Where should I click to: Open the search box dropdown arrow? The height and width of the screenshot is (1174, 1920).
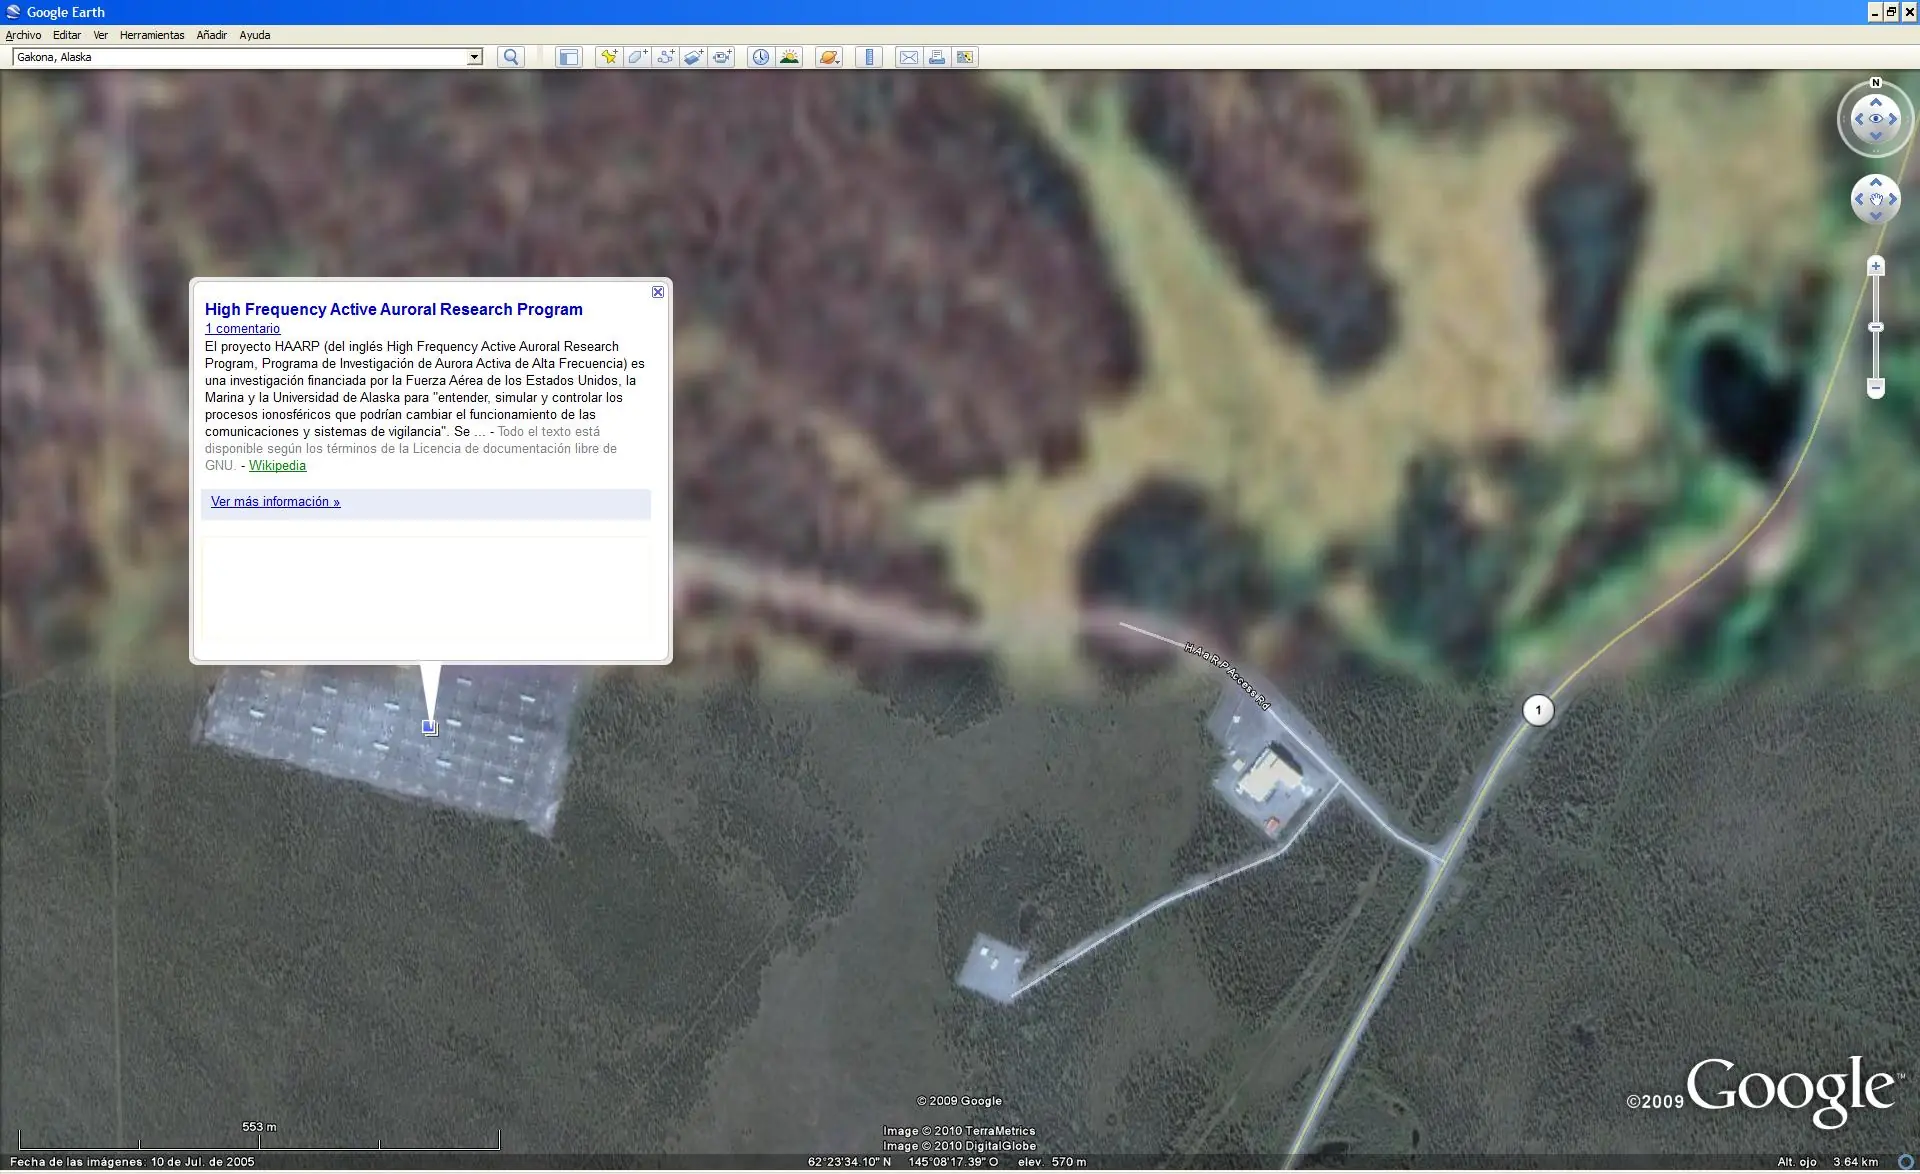(474, 57)
